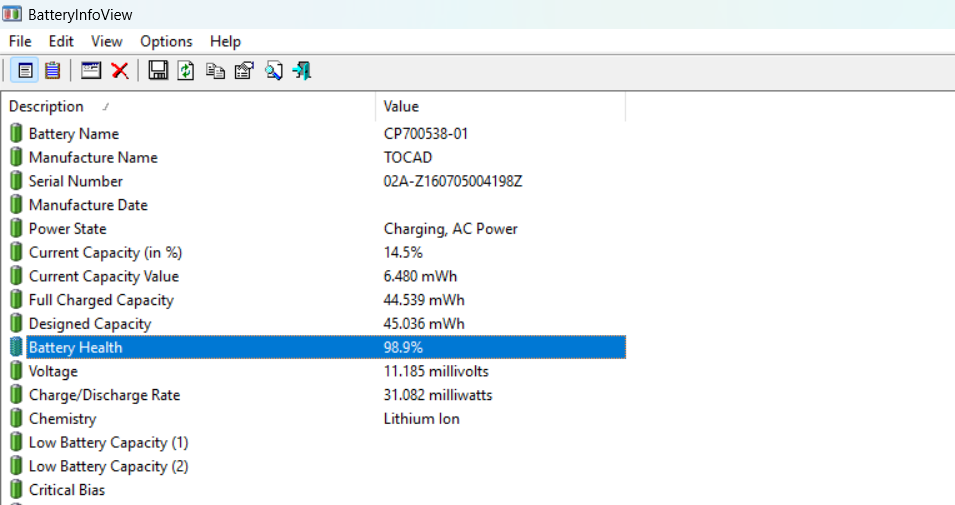Image resolution: width=955 pixels, height=505 pixels.
Task: Click the value Charging, AC Power
Action: tap(451, 228)
